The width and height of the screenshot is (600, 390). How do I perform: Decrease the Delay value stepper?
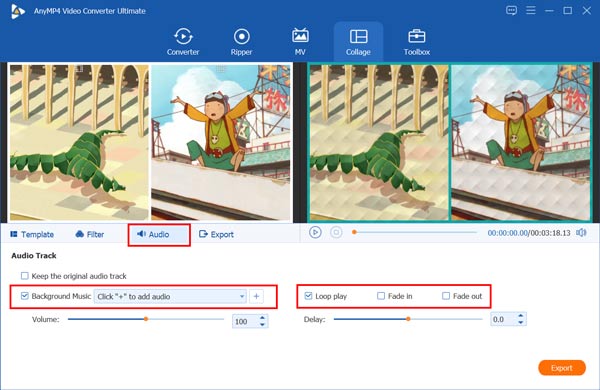coord(521,323)
